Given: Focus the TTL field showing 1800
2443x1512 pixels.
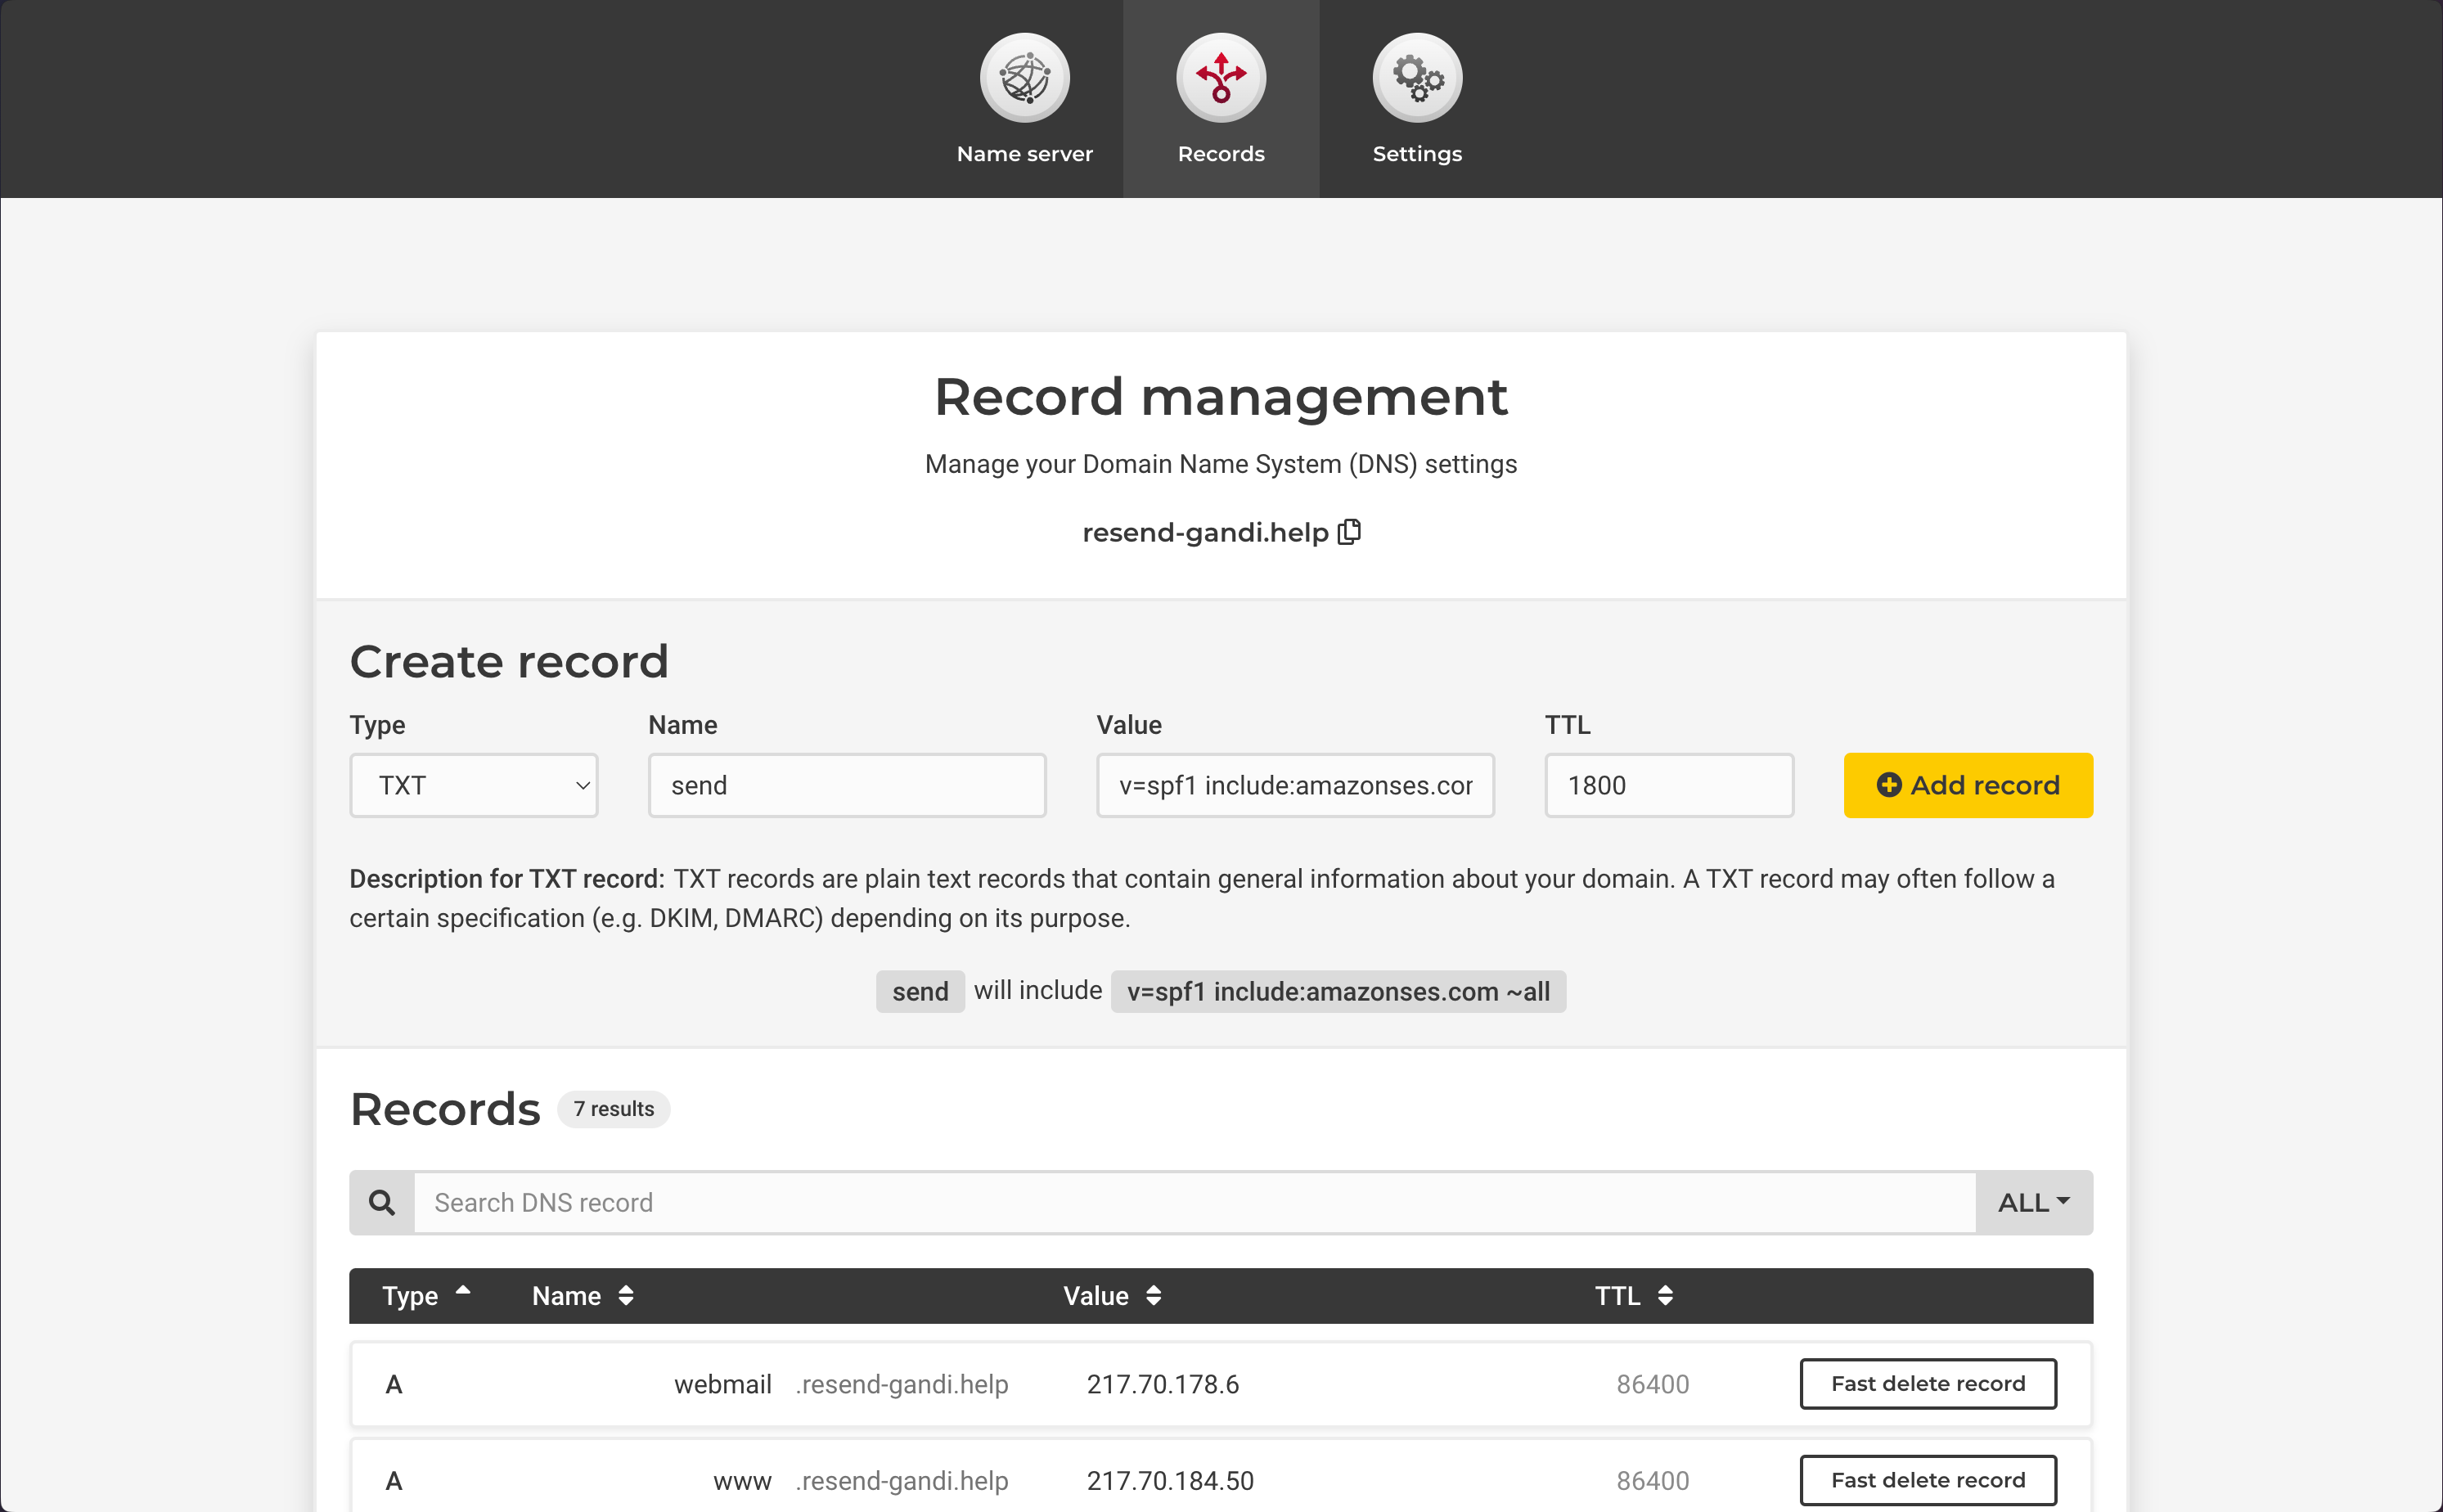Looking at the screenshot, I should [x=1669, y=785].
